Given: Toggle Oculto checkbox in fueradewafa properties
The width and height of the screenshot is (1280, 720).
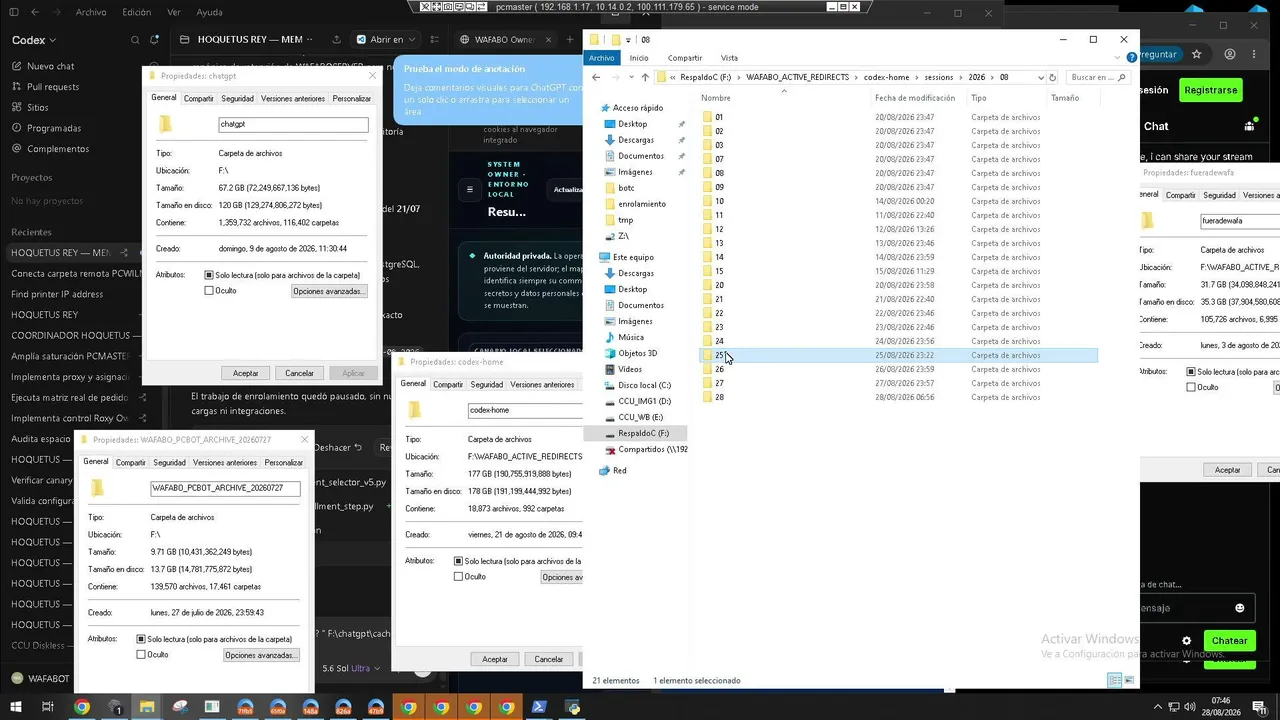Looking at the screenshot, I should click(1191, 387).
